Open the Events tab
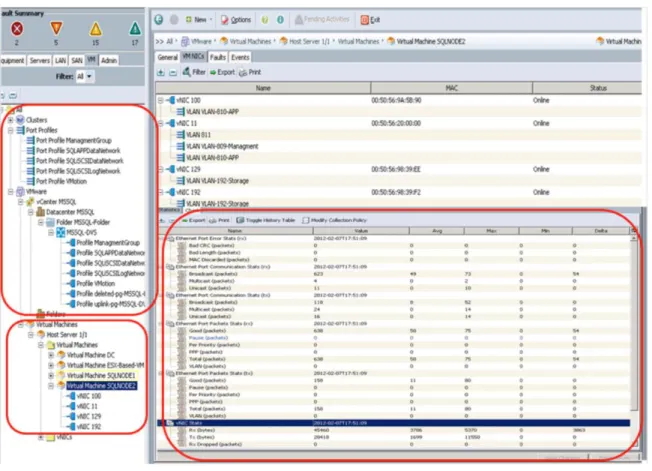Screen dimensions: 652x471 (x=240, y=57)
